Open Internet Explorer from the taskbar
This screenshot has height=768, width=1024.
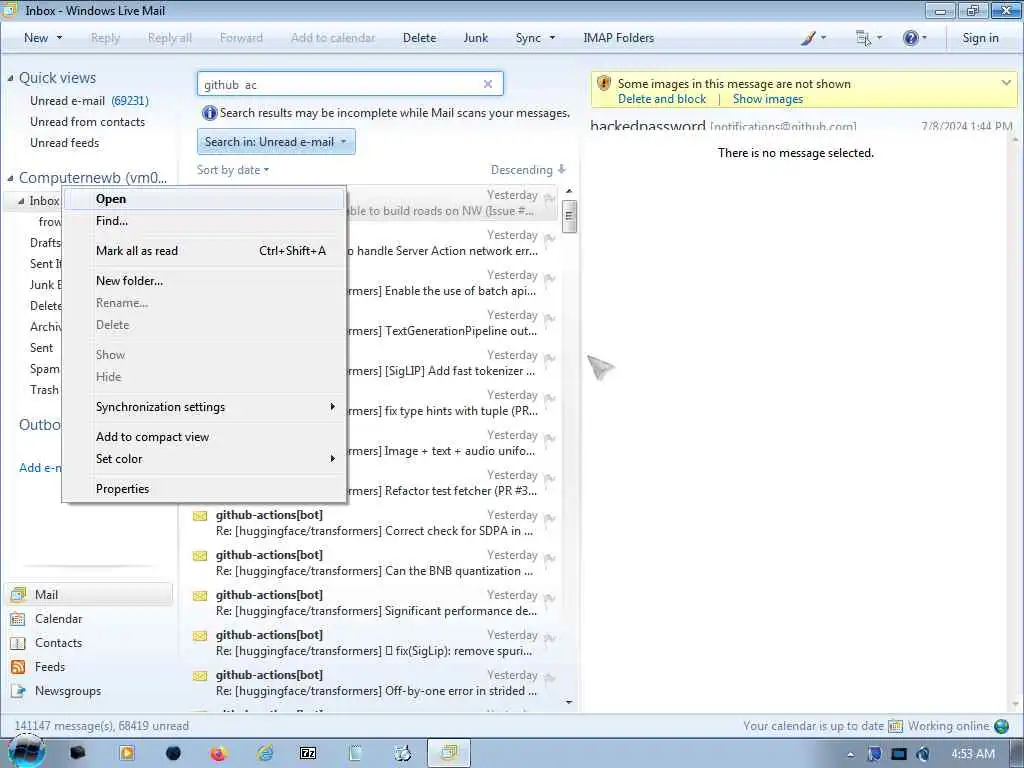click(265, 754)
